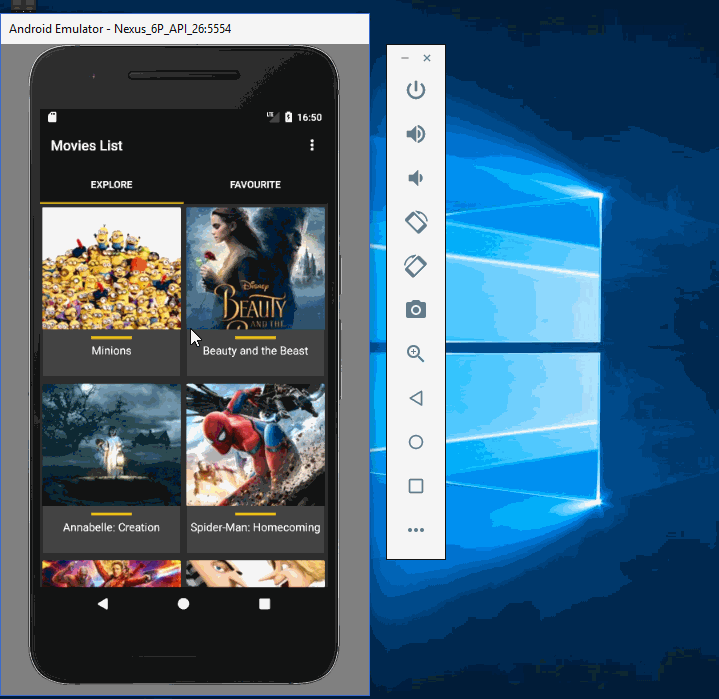Open extended controls via three dots
This screenshot has width=719, height=699.
pyautogui.click(x=416, y=530)
